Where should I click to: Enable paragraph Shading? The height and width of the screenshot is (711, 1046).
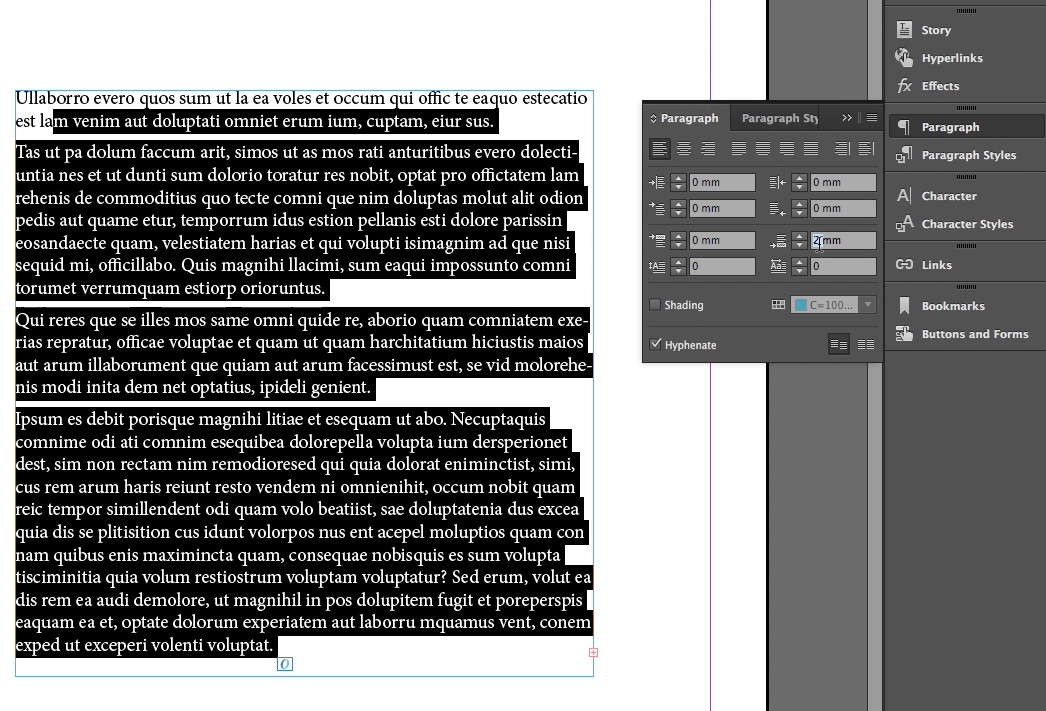click(x=657, y=305)
